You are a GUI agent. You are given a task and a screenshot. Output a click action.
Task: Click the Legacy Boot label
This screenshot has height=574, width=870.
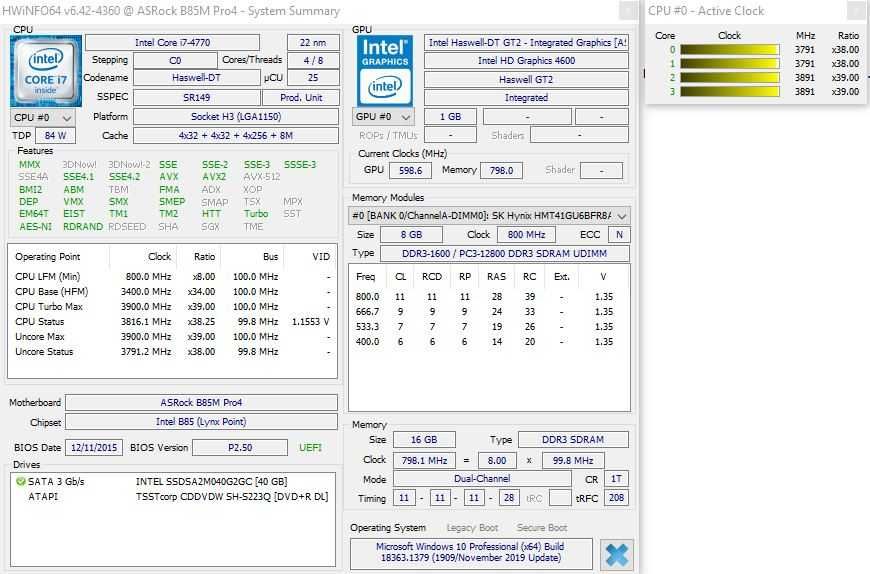coord(472,528)
